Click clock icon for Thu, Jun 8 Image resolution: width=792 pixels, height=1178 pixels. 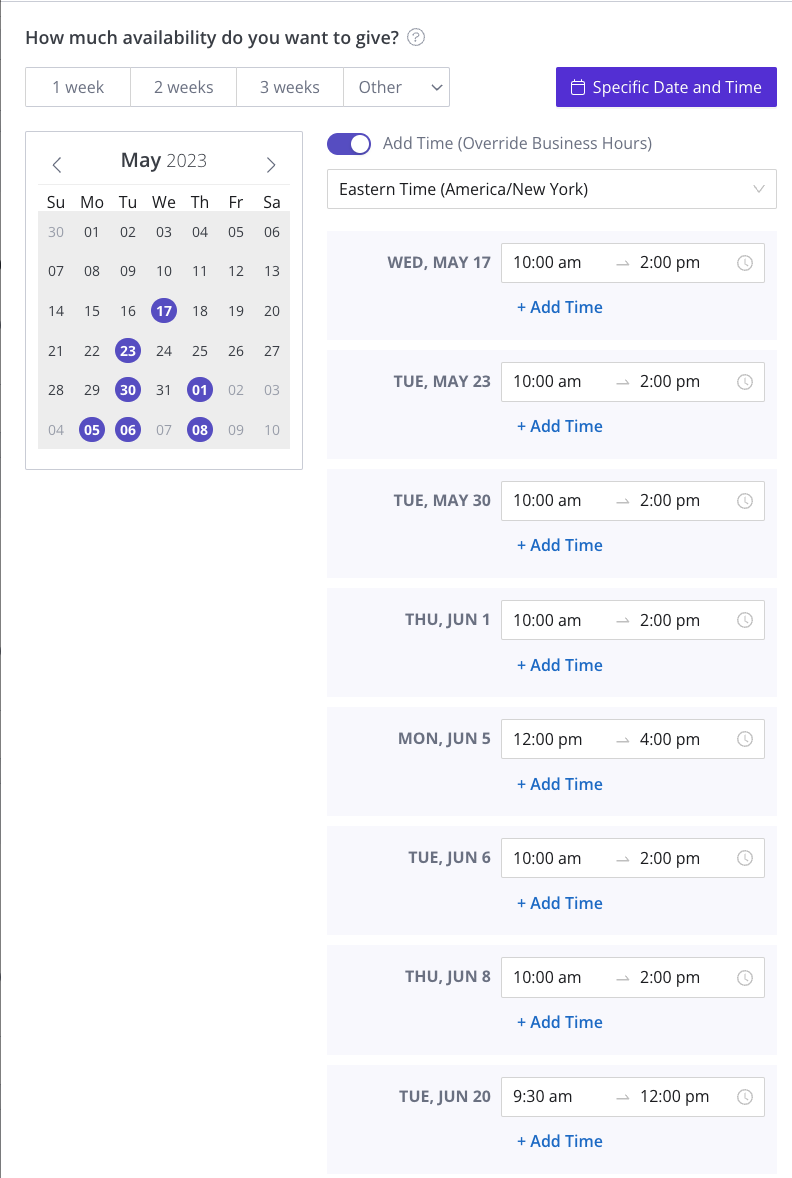tap(745, 977)
